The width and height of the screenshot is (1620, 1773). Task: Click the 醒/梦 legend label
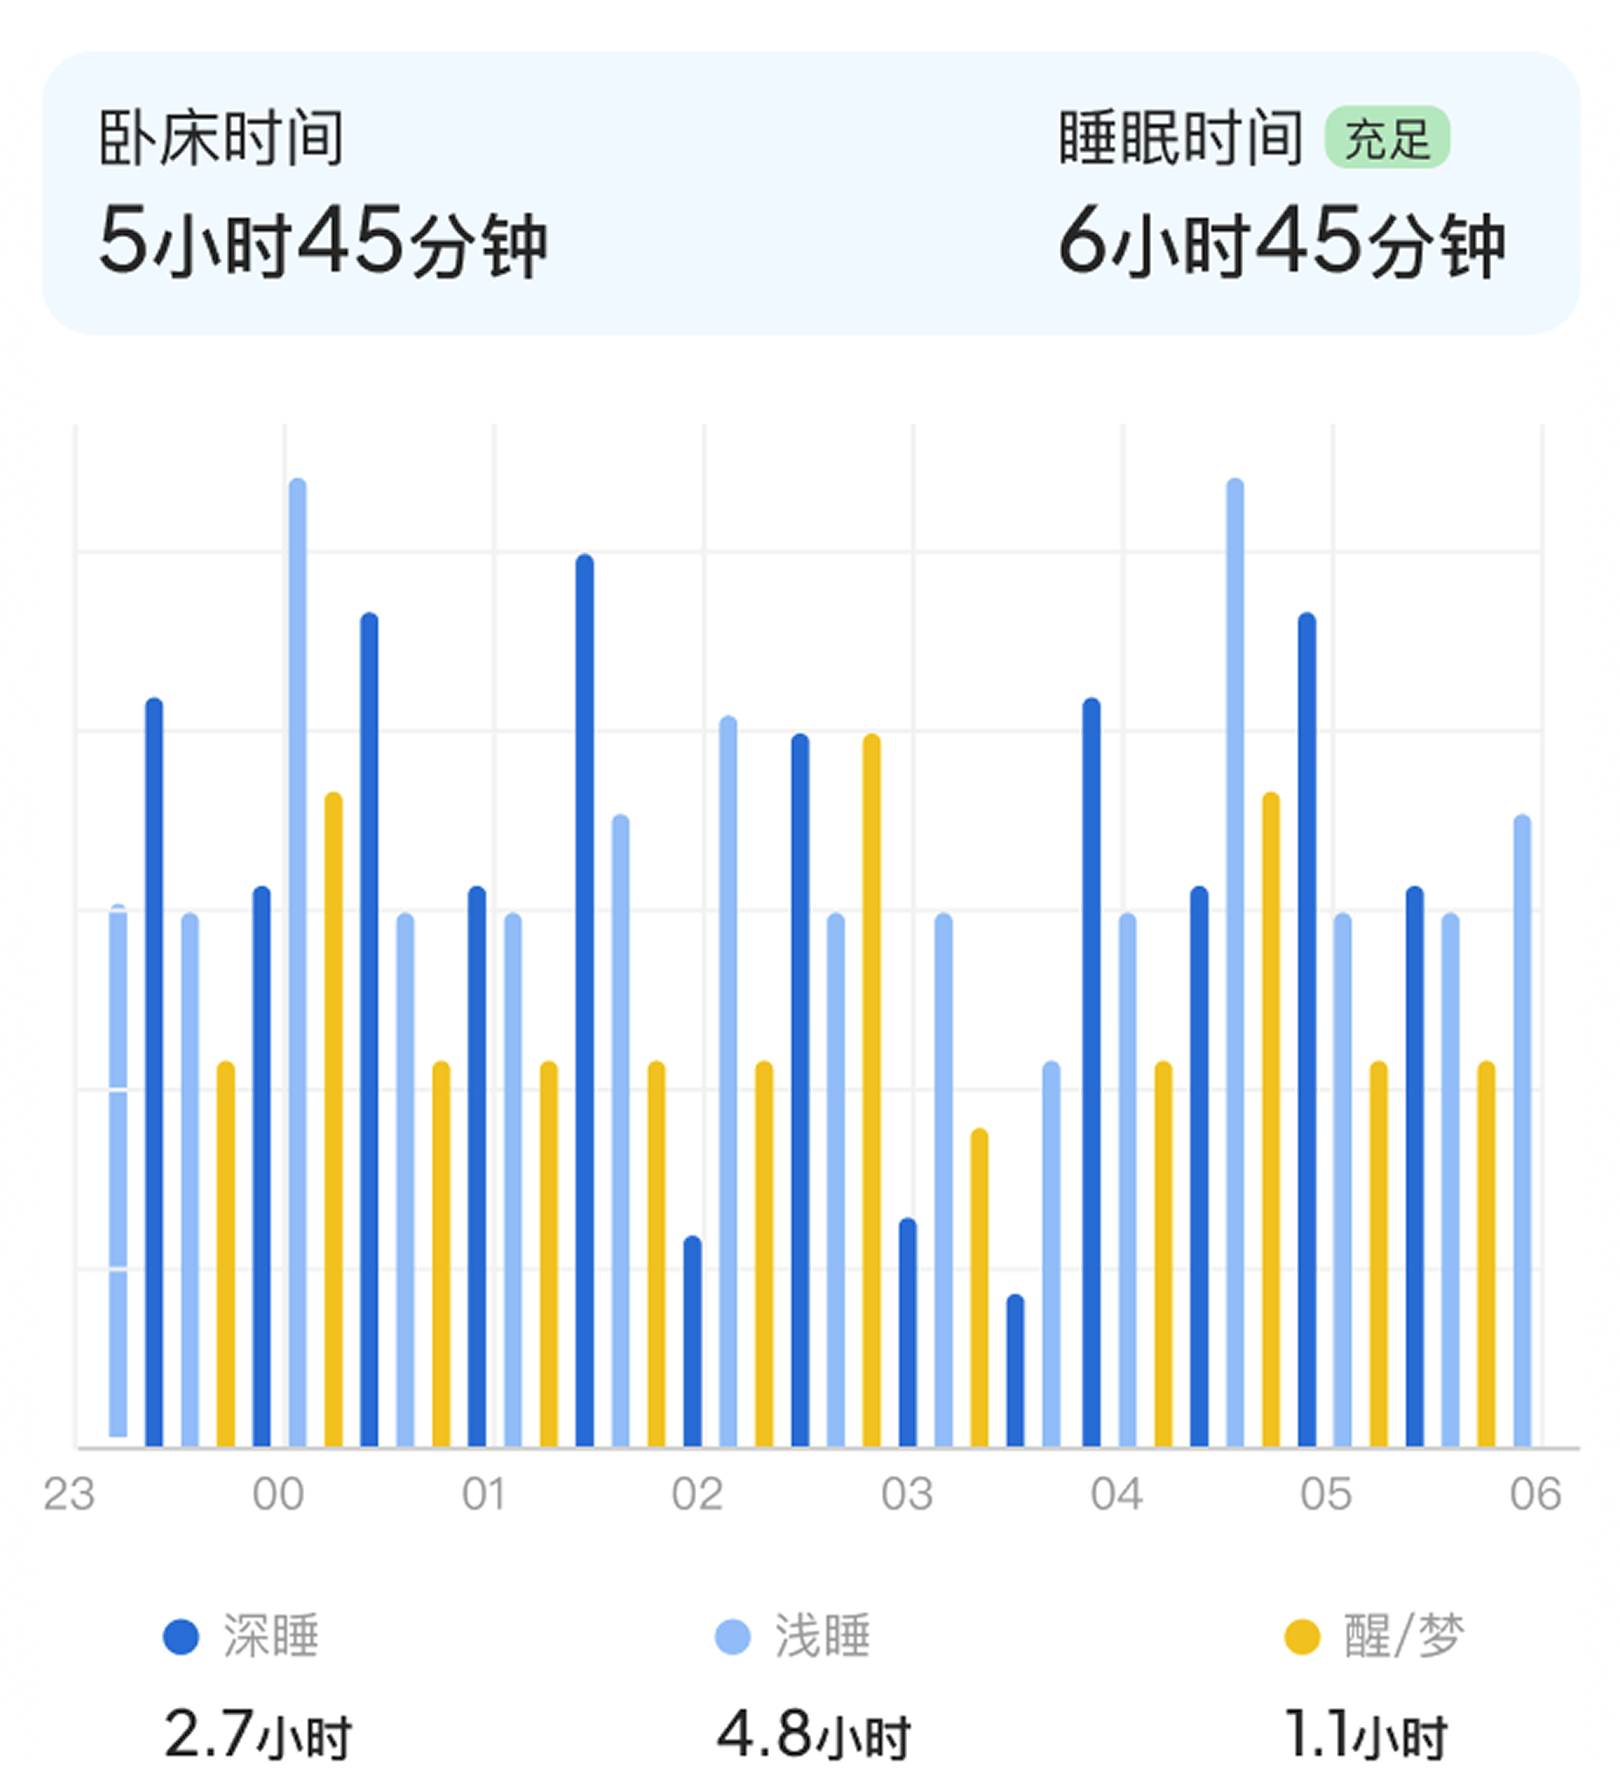click(1404, 1637)
